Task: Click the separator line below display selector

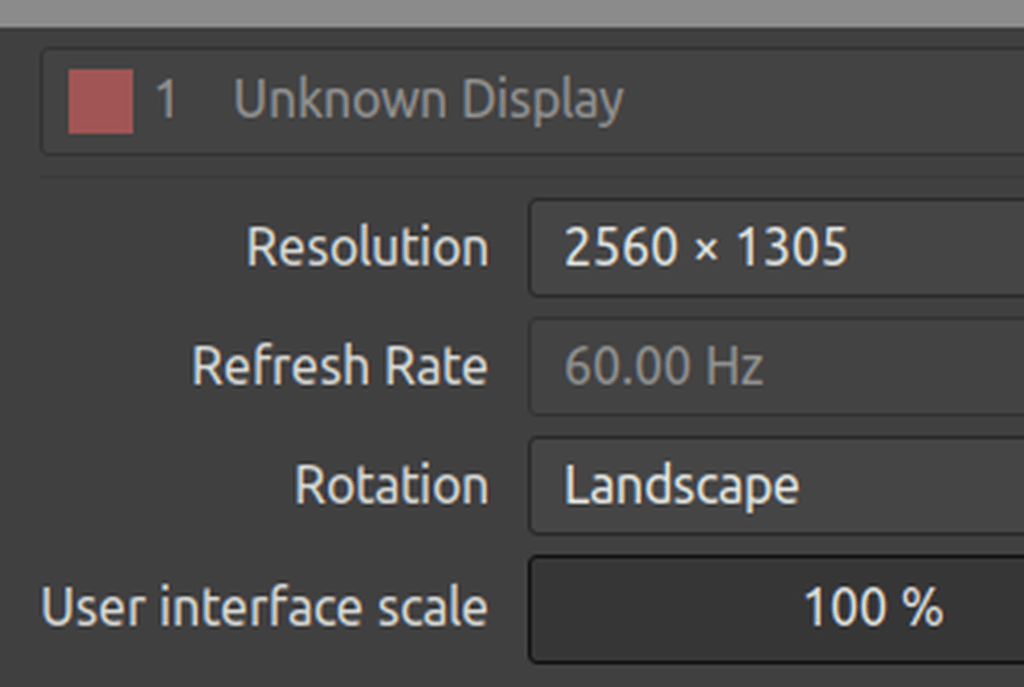Action: [512, 176]
